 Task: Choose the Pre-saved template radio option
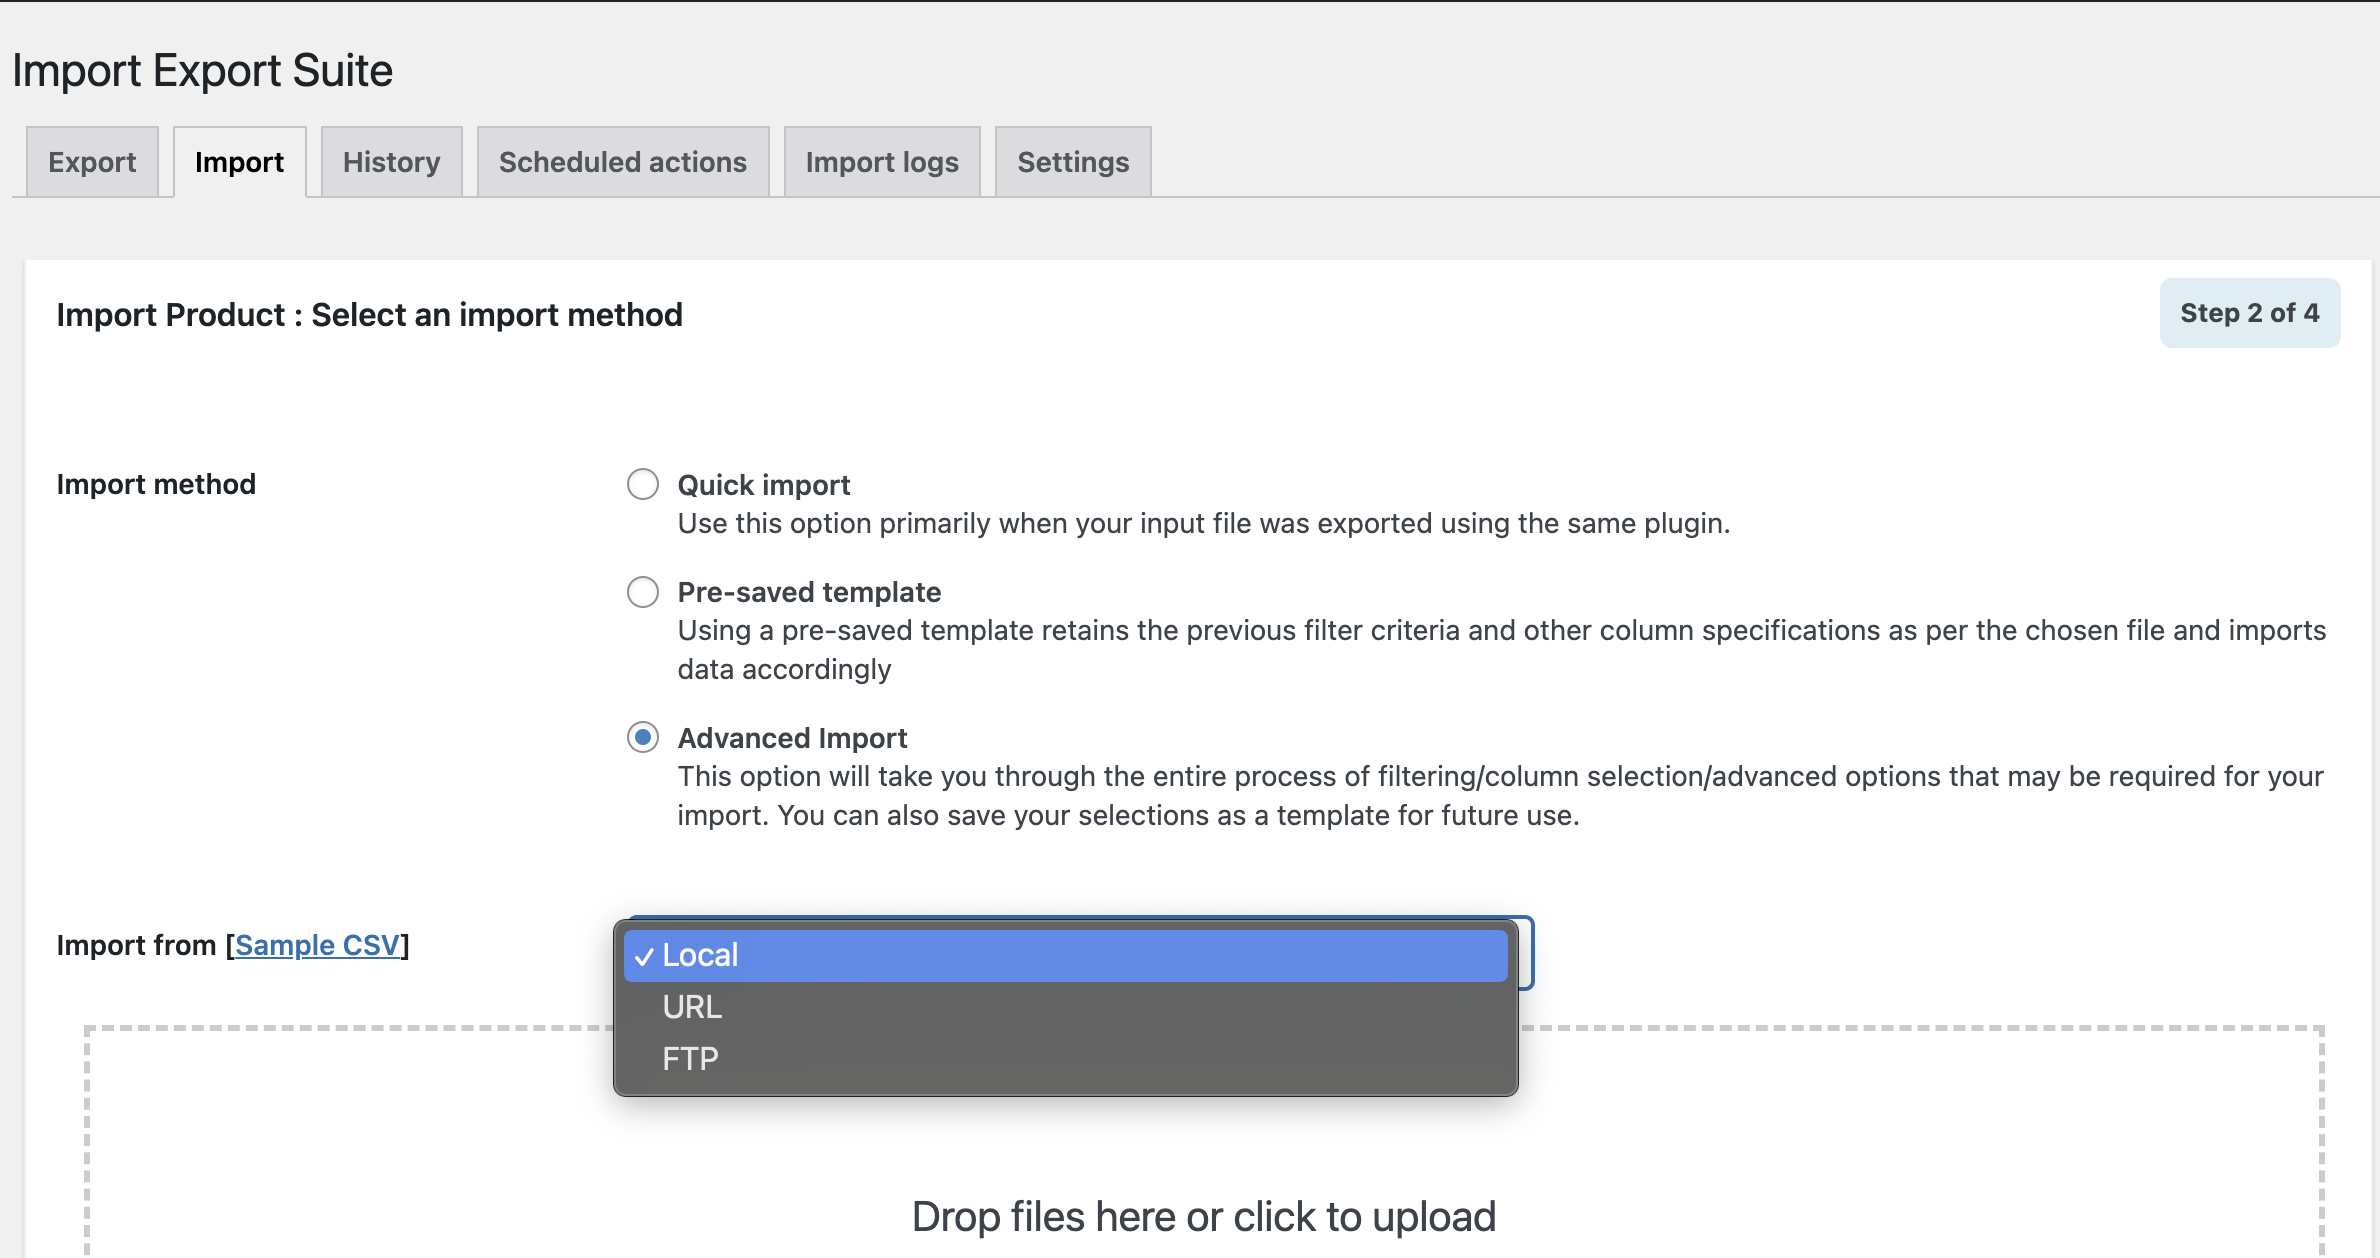pos(642,592)
